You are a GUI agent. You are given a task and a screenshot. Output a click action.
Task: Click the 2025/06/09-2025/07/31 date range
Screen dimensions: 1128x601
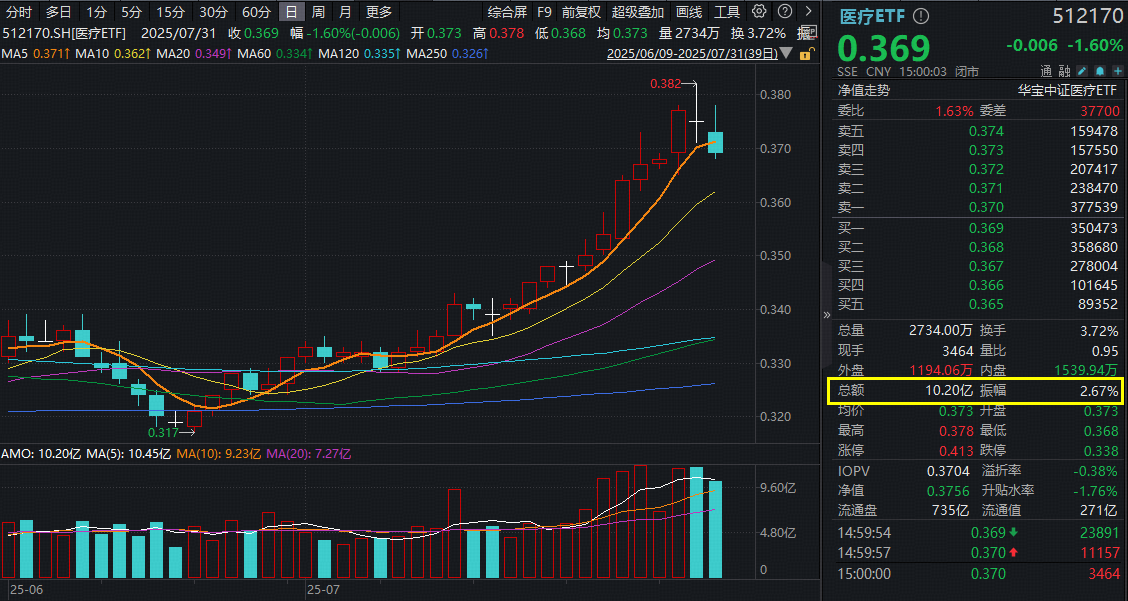click(692, 52)
